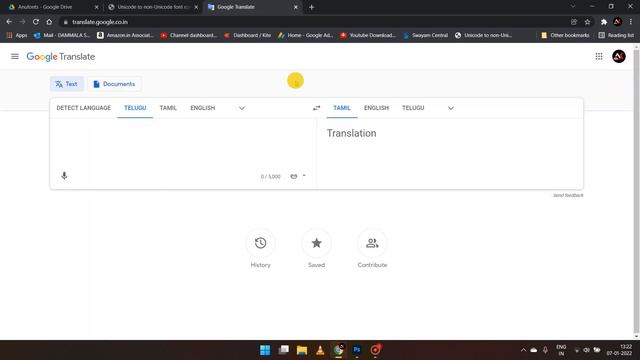Open the Google apps grid

tap(599, 56)
